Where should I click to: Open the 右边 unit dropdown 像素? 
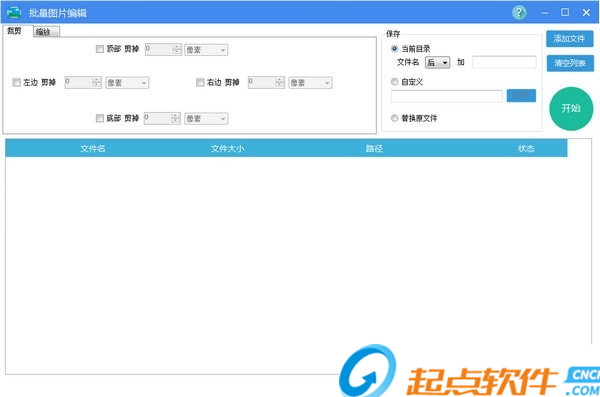coord(310,83)
